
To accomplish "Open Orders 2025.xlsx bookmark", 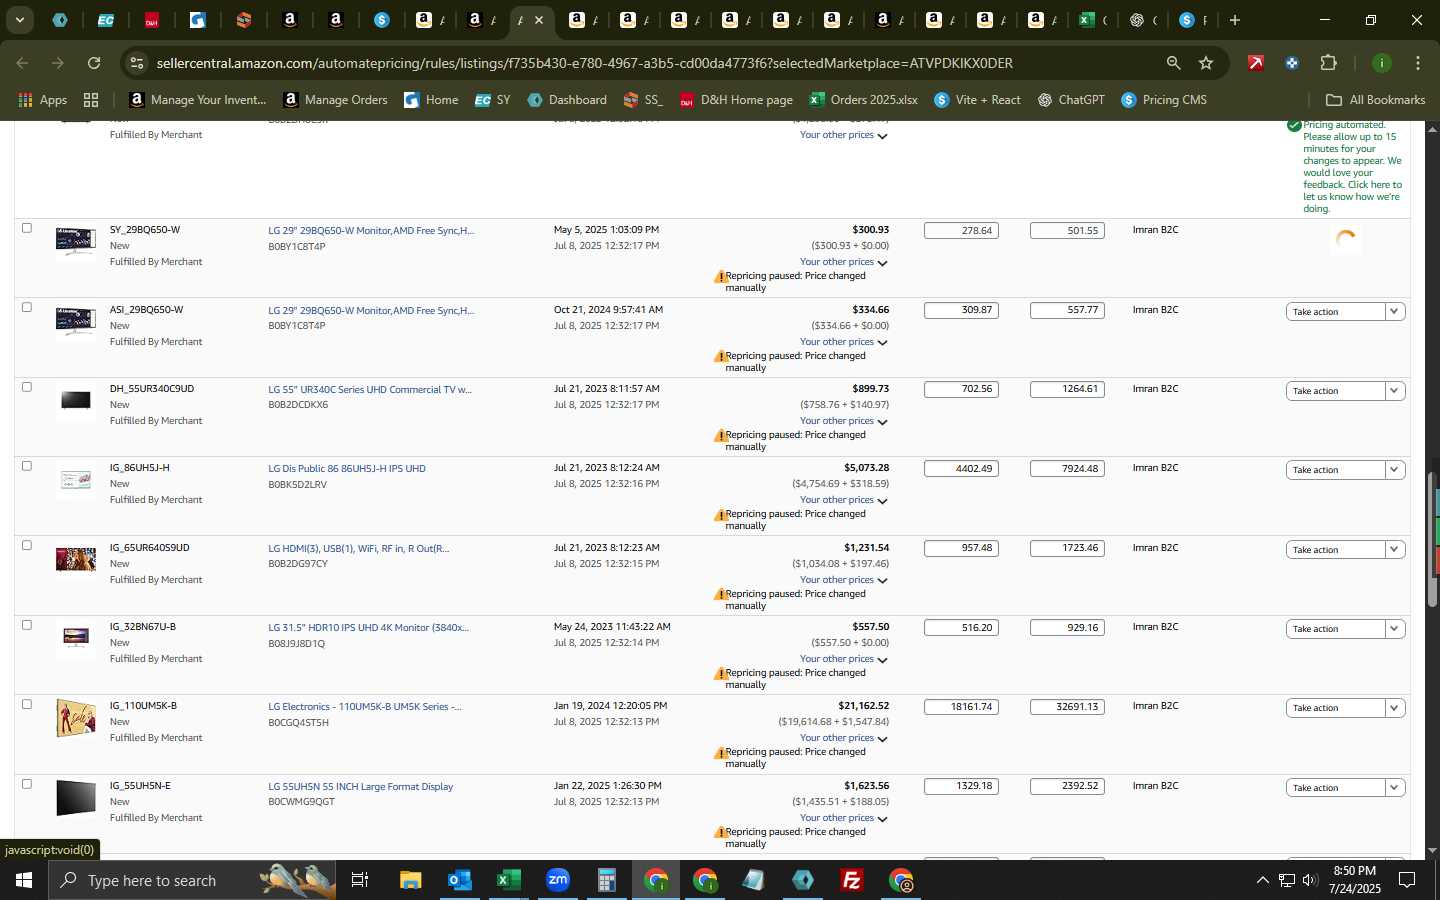I will click(x=864, y=100).
